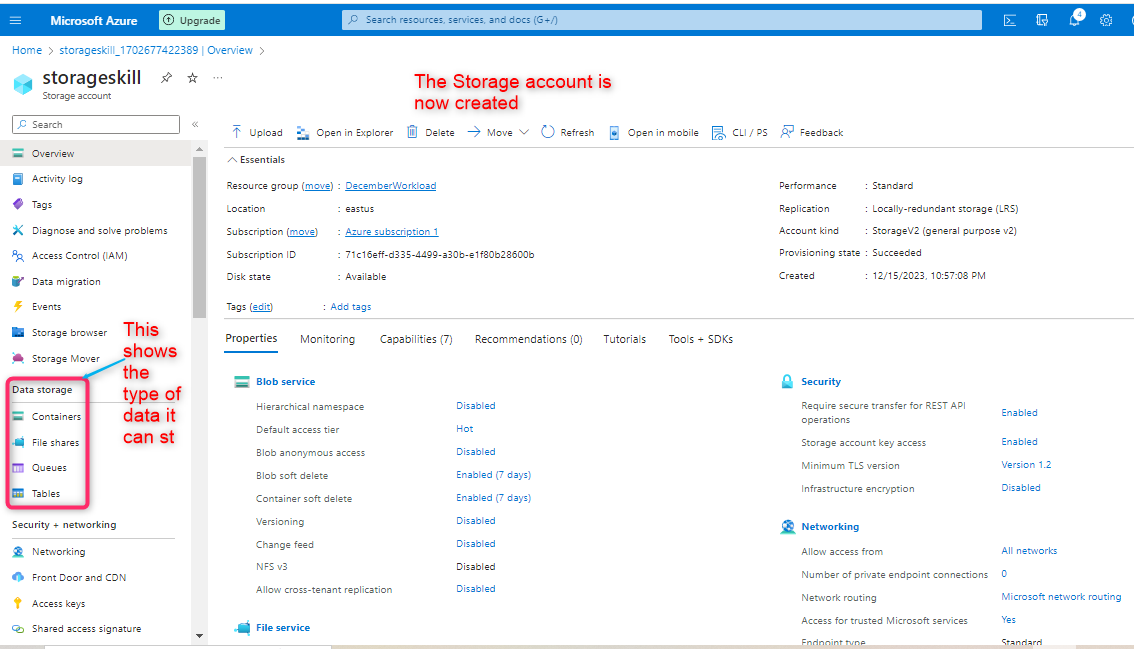Open Tables
The height and width of the screenshot is (649, 1134).
point(47,493)
